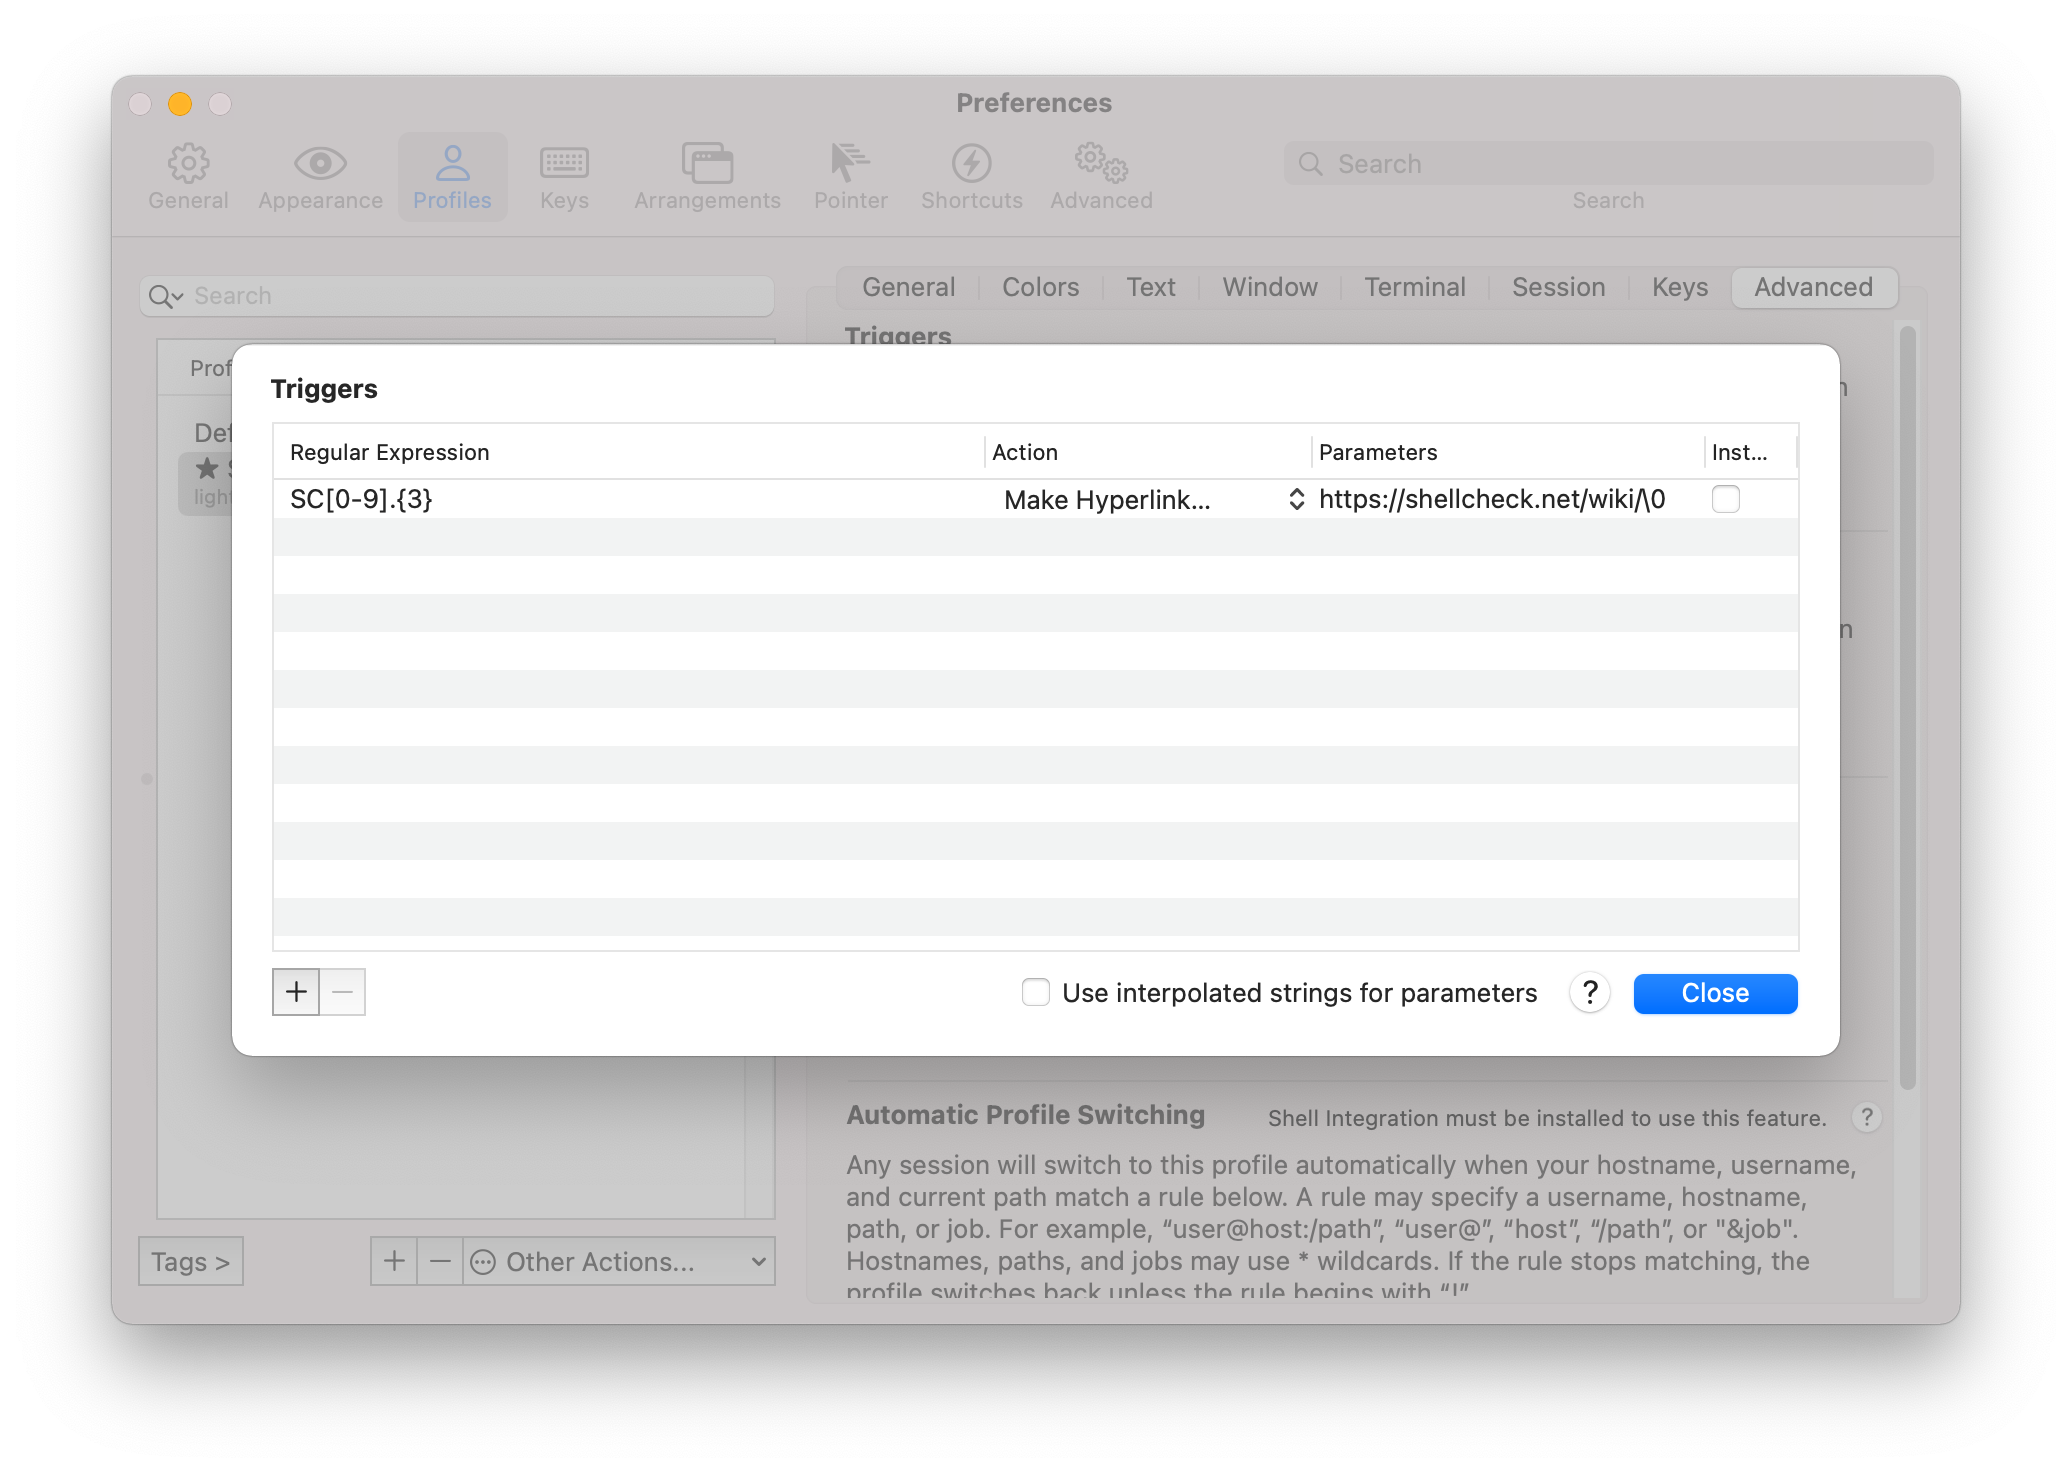The height and width of the screenshot is (1472, 2072).
Task: Open the General preferences gear icon
Action: [x=188, y=163]
